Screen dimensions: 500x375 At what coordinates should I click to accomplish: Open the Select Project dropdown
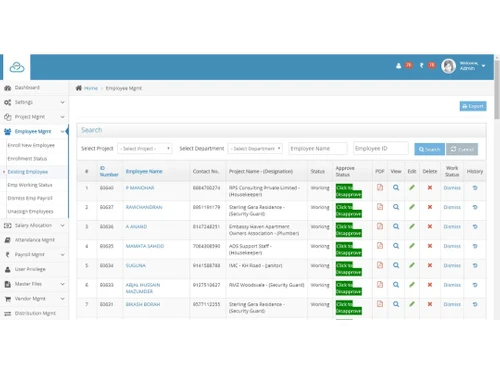[145, 148]
